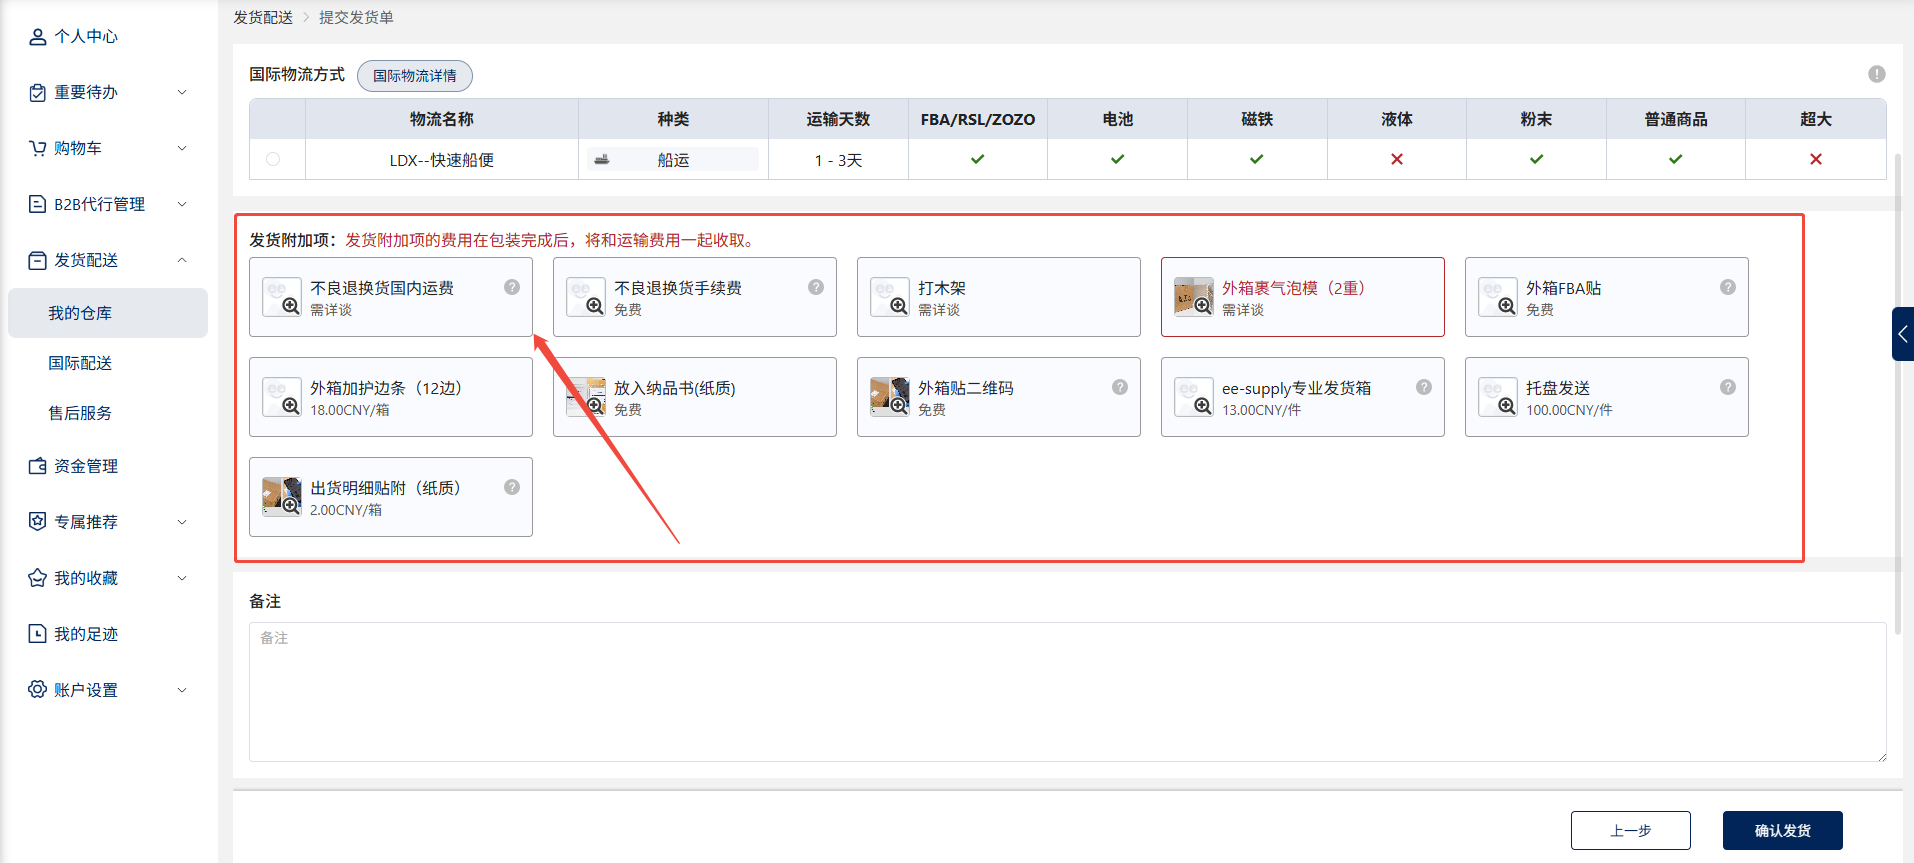Zoom the 出货明细贴附 product thumbnail
The height and width of the screenshot is (863, 1914).
pyautogui.click(x=282, y=497)
